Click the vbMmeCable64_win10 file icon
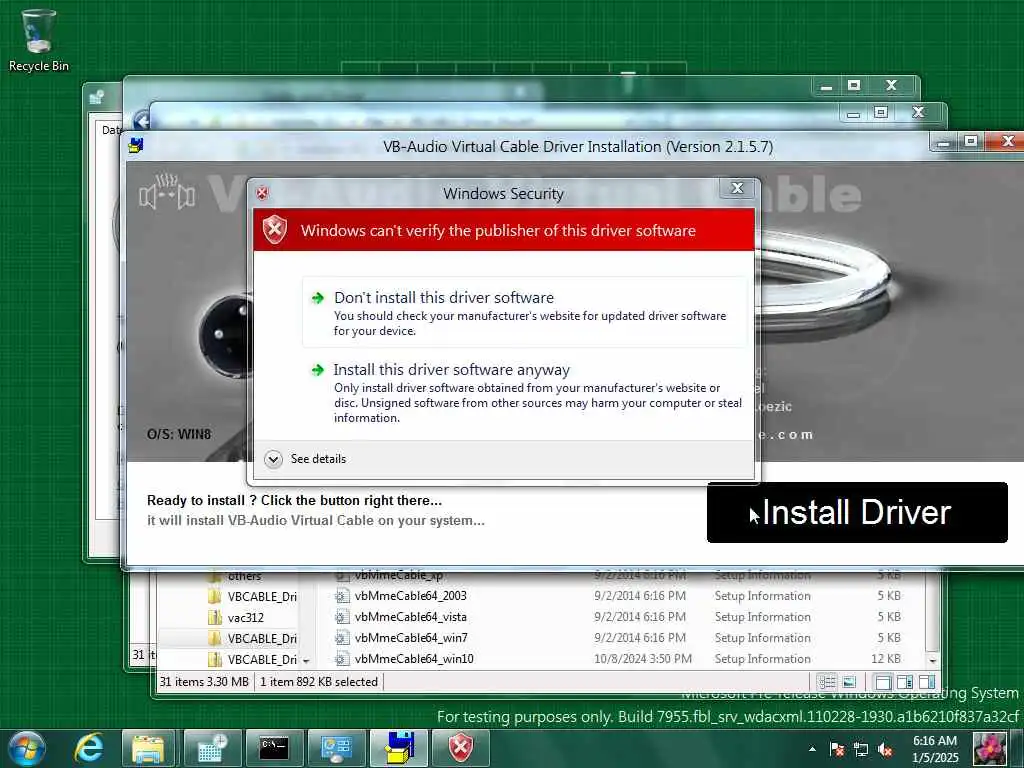 (x=342, y=658)
